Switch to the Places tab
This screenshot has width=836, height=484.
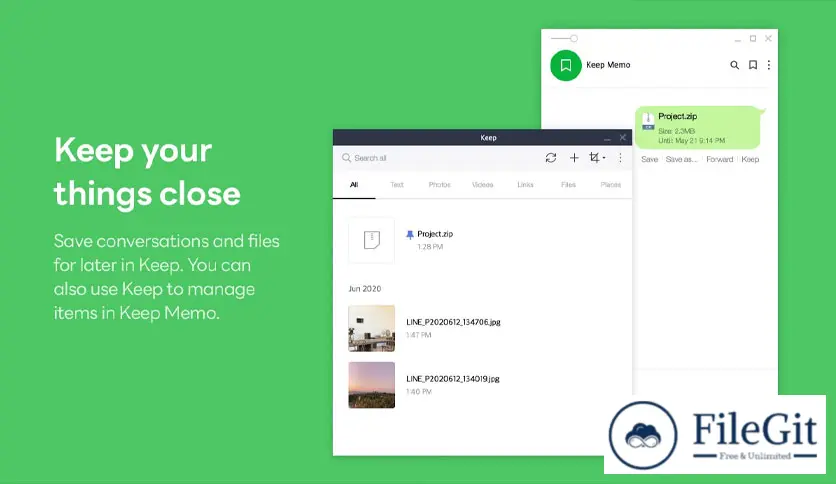point(610,185)
